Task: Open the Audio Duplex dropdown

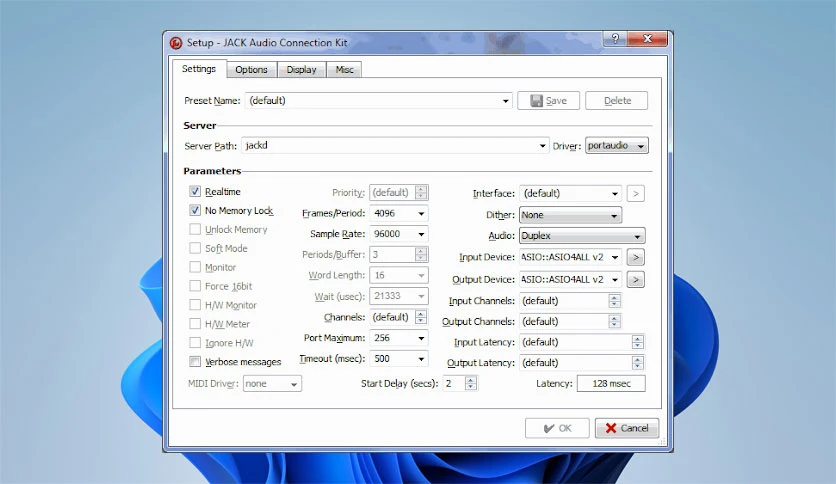Action: (582, 236)
